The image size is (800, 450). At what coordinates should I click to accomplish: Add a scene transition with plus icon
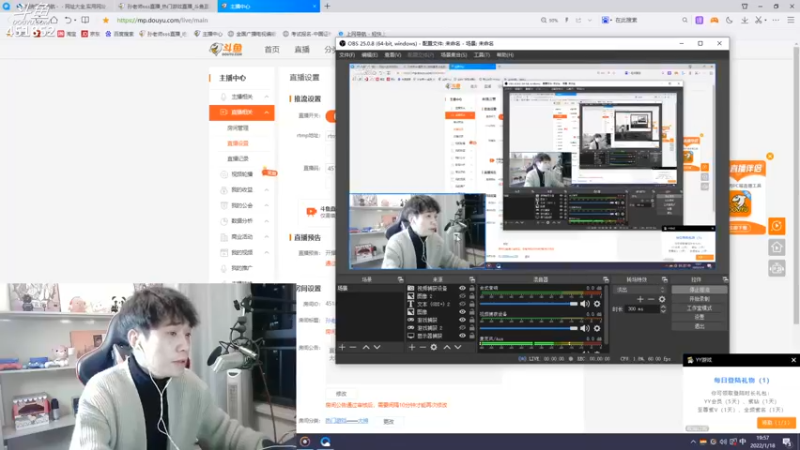640,299
